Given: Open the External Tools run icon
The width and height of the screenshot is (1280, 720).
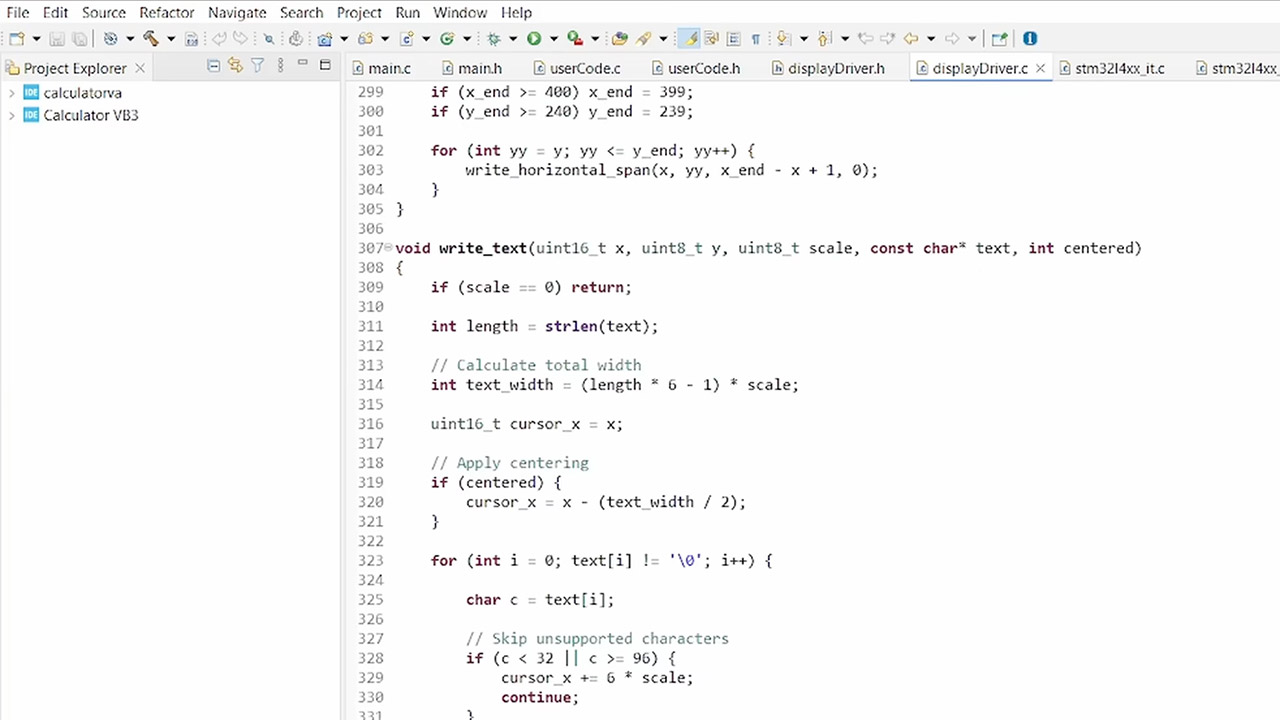Looking at the screenshot, I should tap(575, 39).
